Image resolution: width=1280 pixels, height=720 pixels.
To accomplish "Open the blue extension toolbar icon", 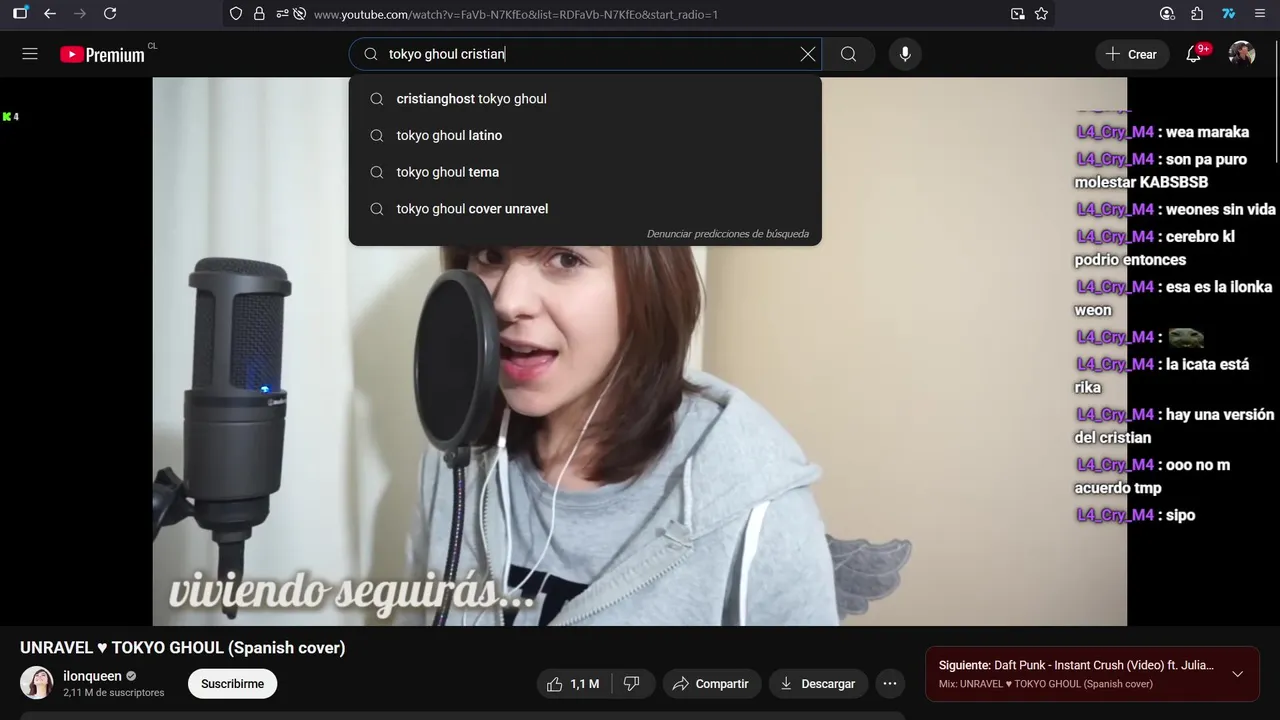I will tap(1228, 14).
